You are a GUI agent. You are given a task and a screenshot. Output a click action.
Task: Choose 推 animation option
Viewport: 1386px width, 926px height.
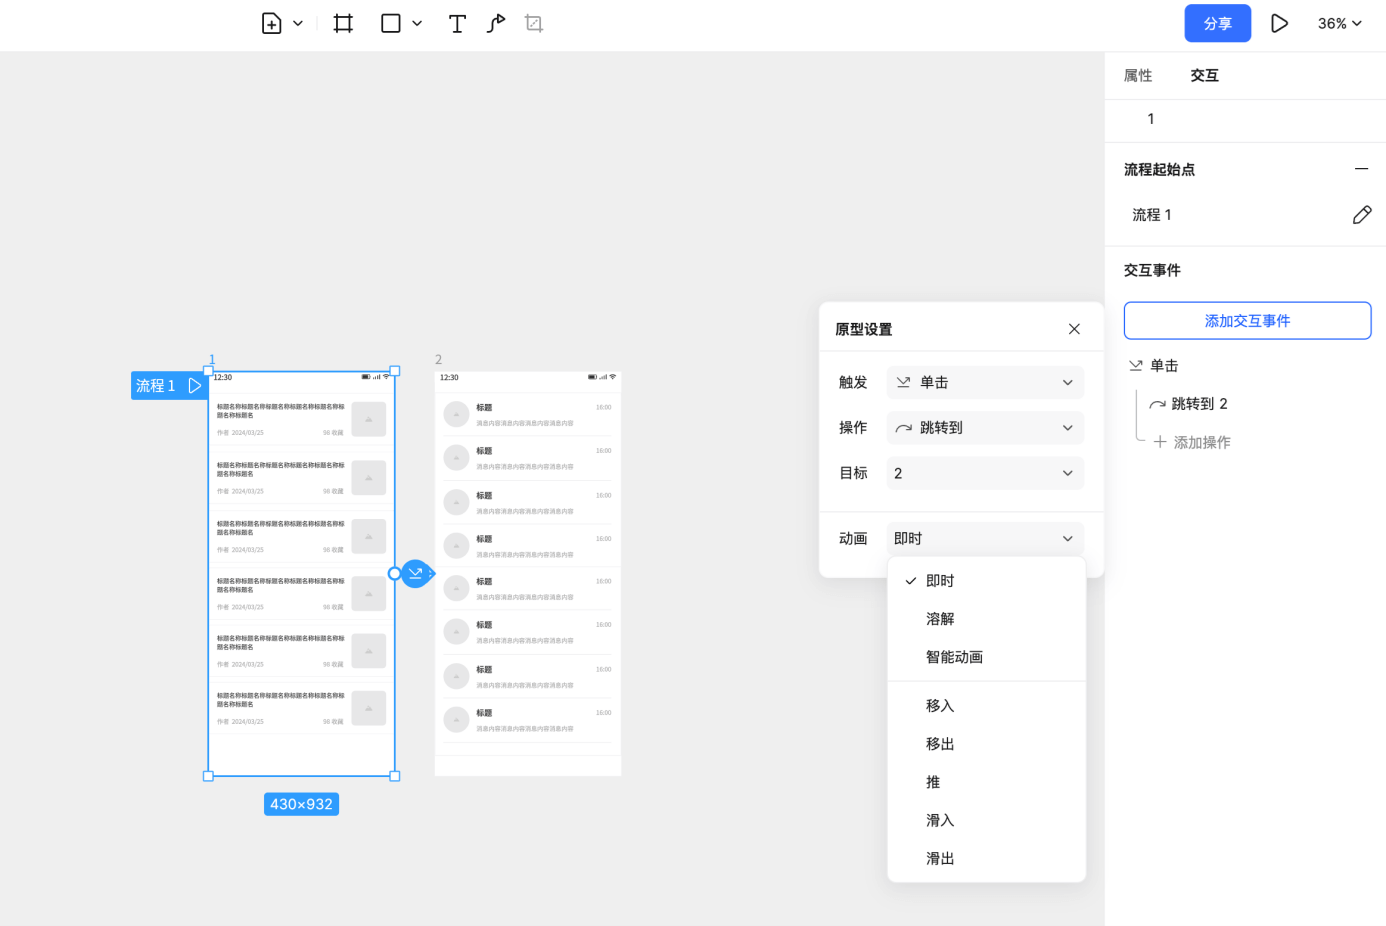[x=986, y=782]
